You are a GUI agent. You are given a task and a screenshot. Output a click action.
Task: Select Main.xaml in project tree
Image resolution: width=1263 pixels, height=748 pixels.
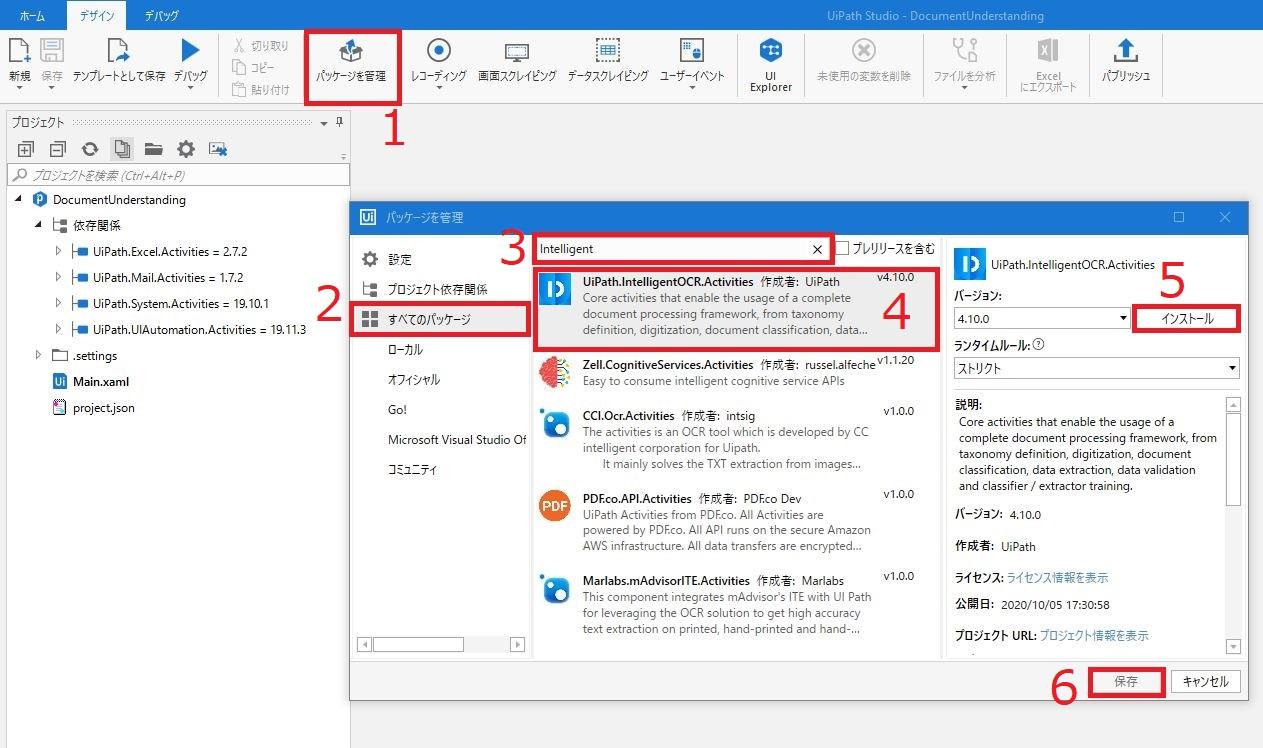pos(101,382)
